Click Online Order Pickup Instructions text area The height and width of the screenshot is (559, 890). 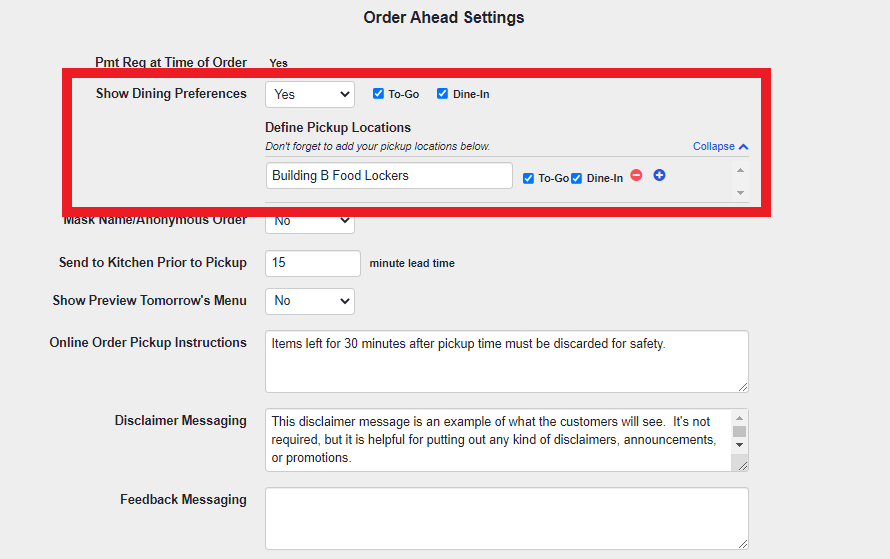pos(506,361)
